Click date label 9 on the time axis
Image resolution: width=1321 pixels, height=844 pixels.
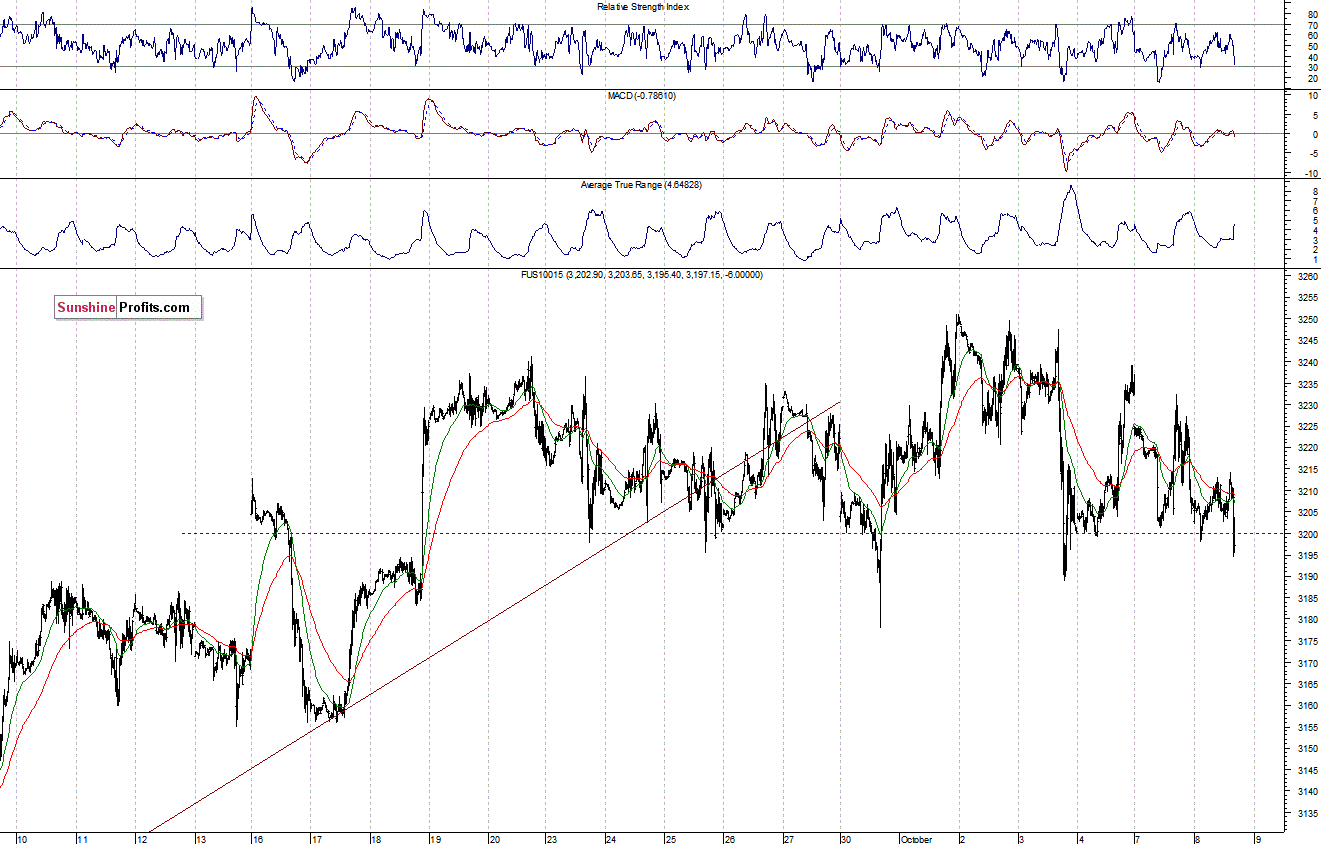[x=1257, y=839]
